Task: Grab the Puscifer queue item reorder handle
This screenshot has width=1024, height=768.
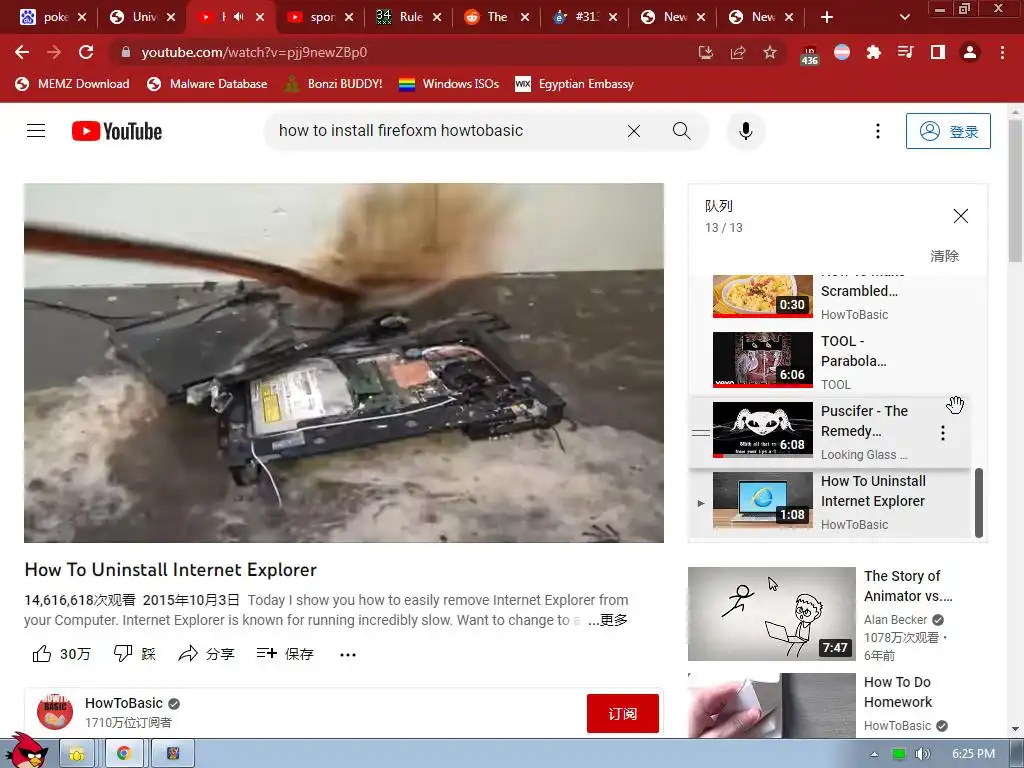Action: click(701, 432)
